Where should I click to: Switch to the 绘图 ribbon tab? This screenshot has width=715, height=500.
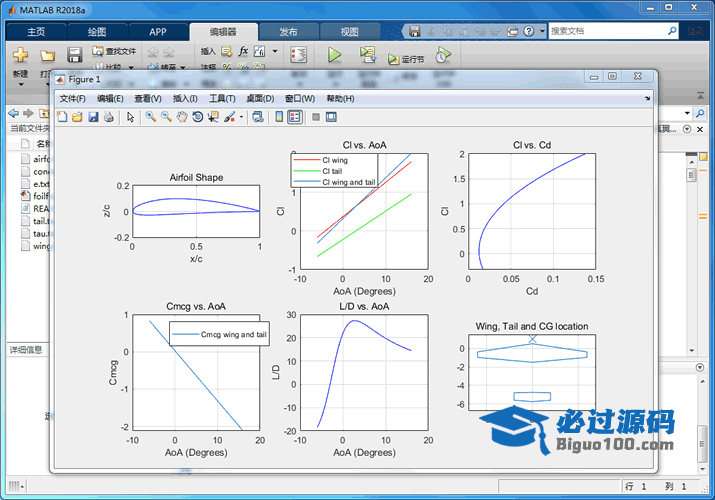point(97,32)
